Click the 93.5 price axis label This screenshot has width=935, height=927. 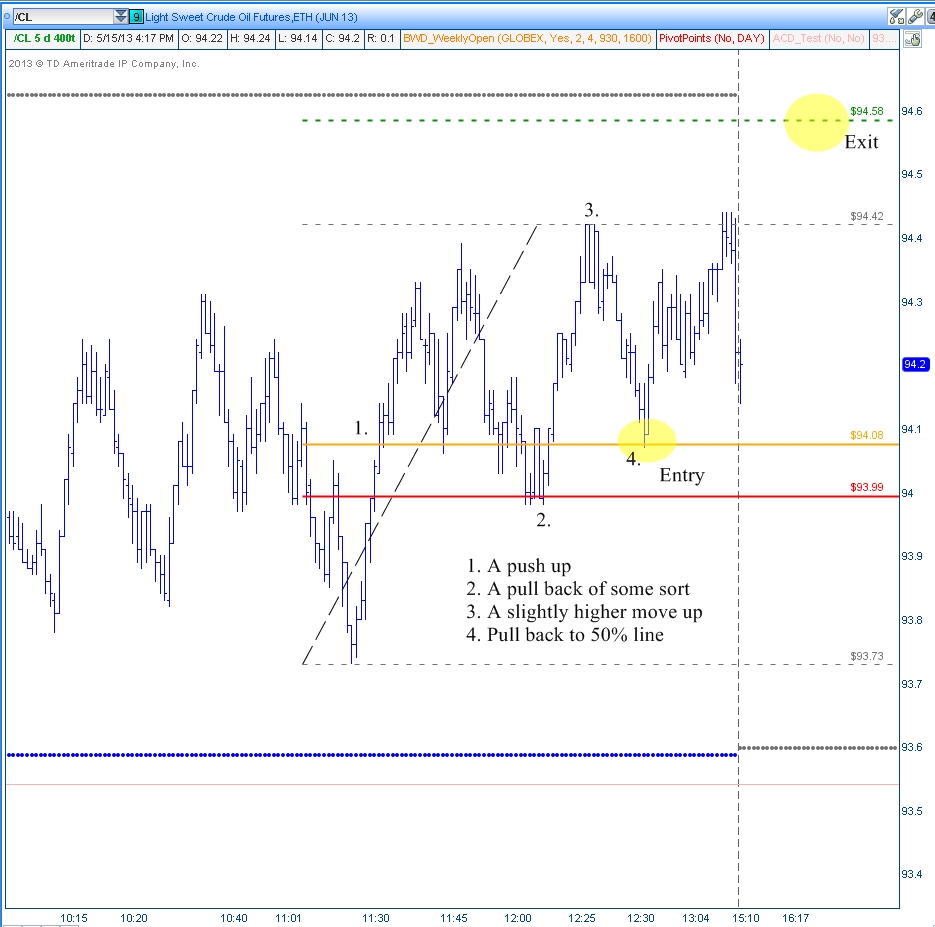(911, 811)
